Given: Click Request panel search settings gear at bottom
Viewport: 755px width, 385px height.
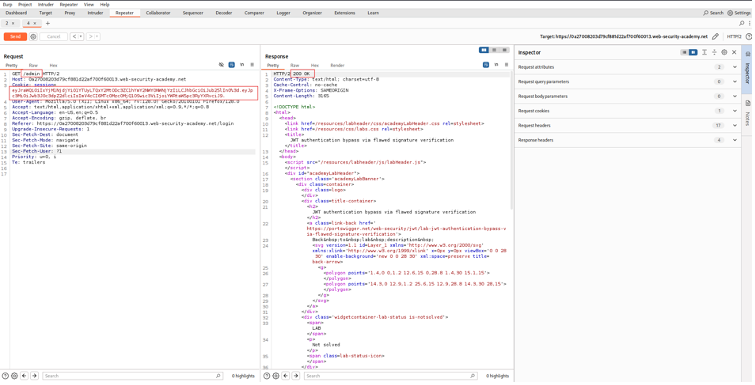Looking at the screenshot, I should [14, 376].
